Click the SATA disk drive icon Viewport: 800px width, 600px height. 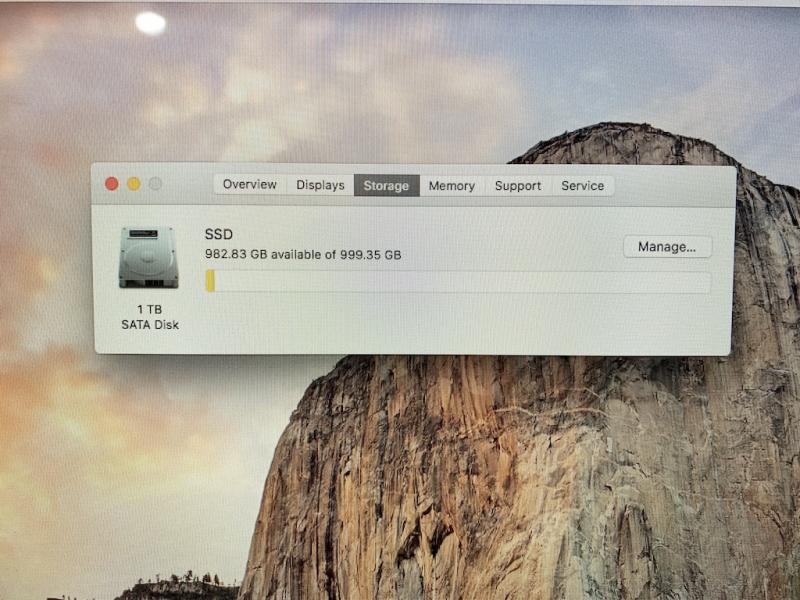click(148, 258)
